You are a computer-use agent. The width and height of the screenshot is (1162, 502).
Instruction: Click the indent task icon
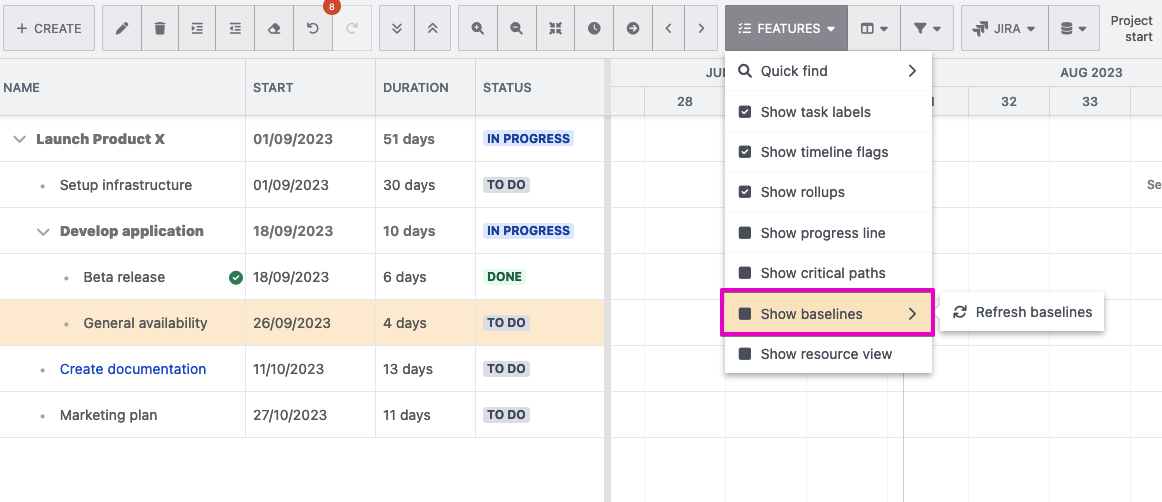[197, 29]
